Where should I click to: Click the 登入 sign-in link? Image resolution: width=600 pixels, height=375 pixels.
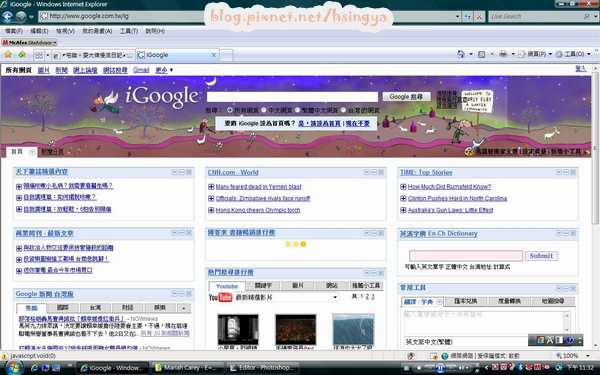(580, 69)
